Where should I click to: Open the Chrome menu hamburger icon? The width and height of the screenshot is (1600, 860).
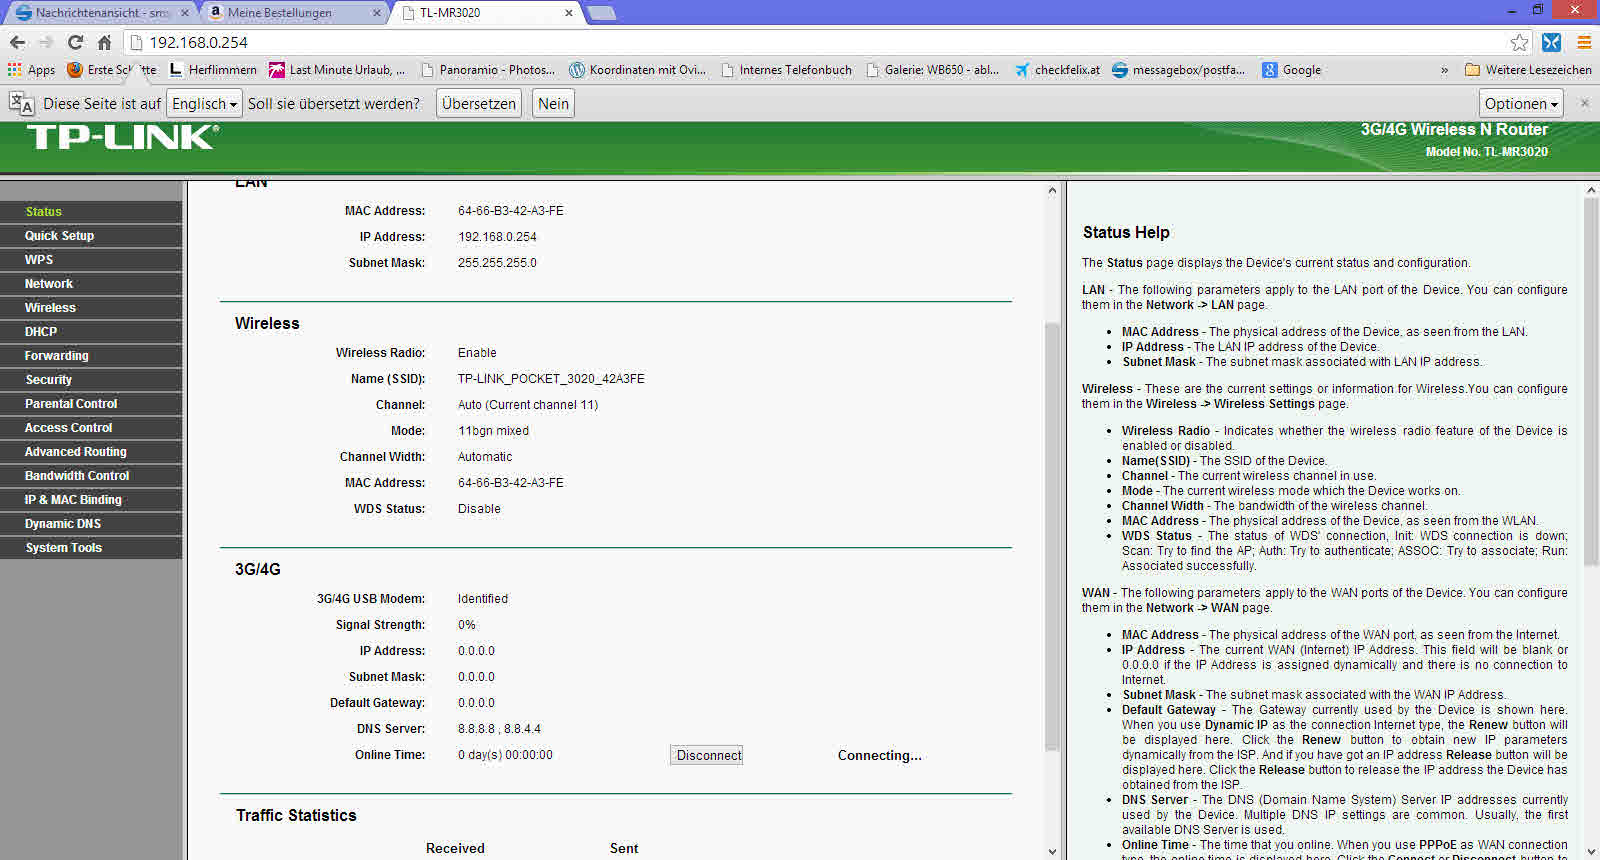pos(1584,42)
